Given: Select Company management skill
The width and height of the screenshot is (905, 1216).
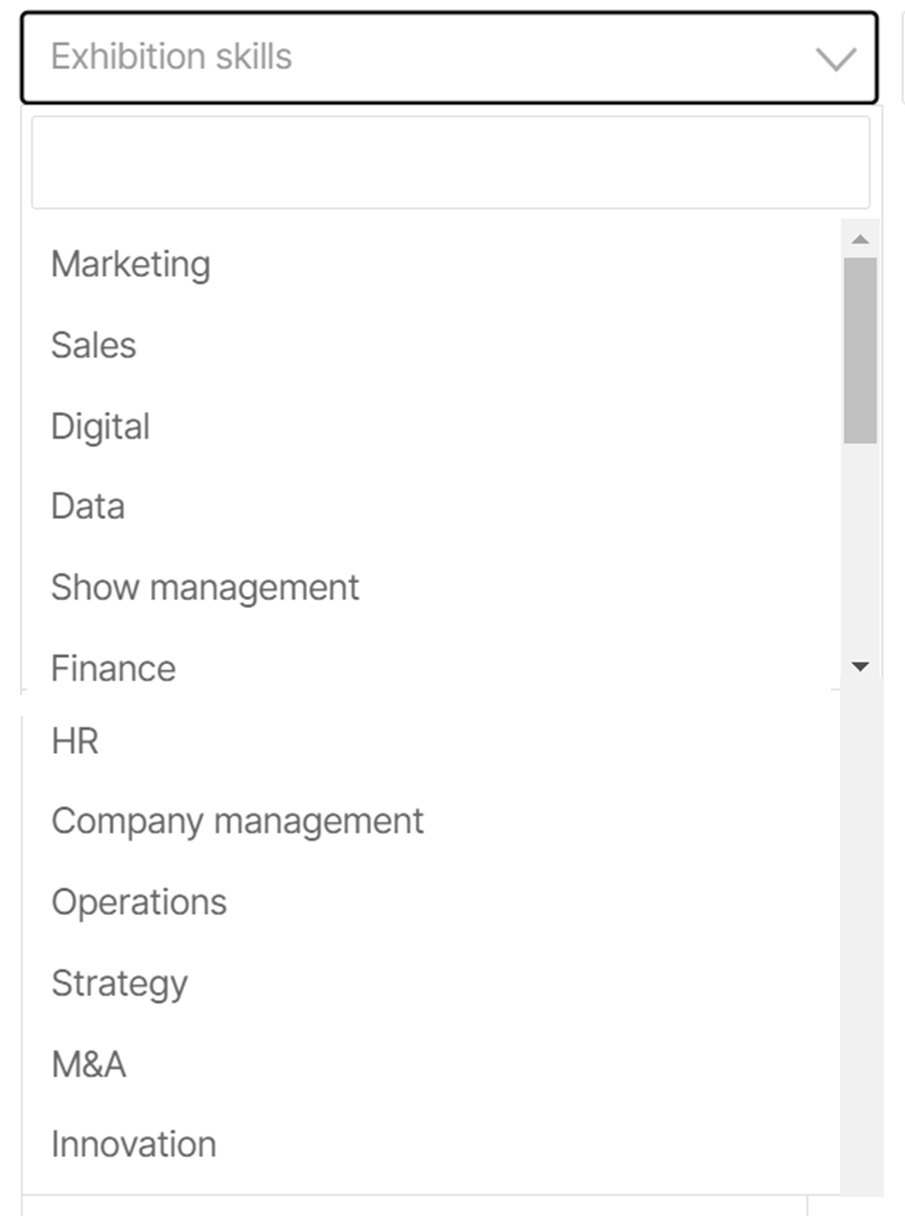Looking at the screenshot, I should click(x=238, y=822).
